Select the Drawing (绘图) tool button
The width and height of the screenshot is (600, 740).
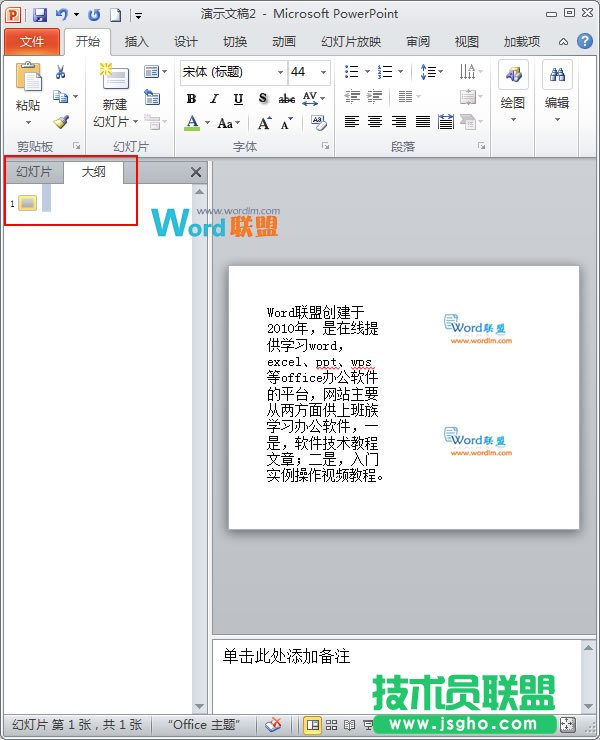tap(513, 88)
